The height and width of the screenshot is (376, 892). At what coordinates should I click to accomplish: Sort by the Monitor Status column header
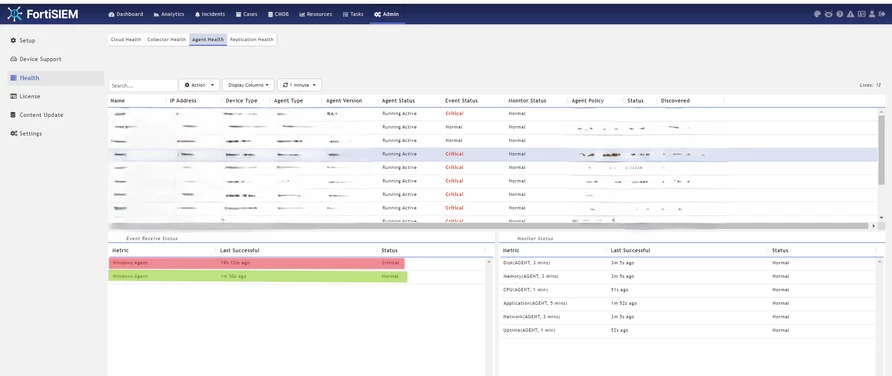527,101
